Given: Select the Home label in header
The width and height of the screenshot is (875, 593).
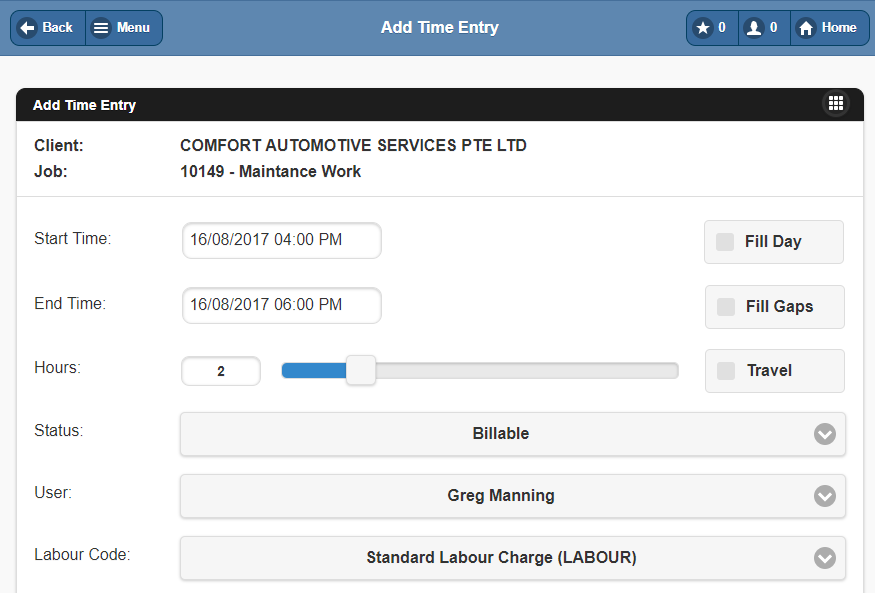Looking at the screenshot, I should pos(839,28).
